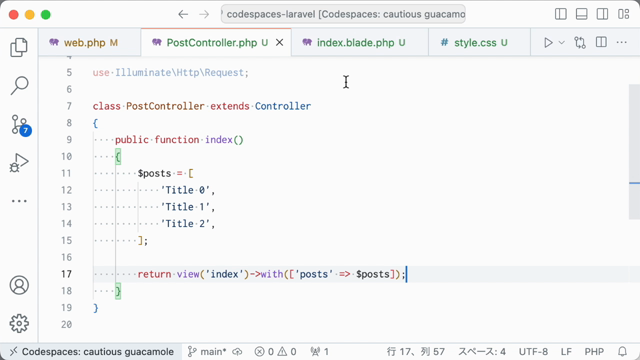Open Source Control with 7 changes
The height and width of the screenshot is (360, 640).
20,124
